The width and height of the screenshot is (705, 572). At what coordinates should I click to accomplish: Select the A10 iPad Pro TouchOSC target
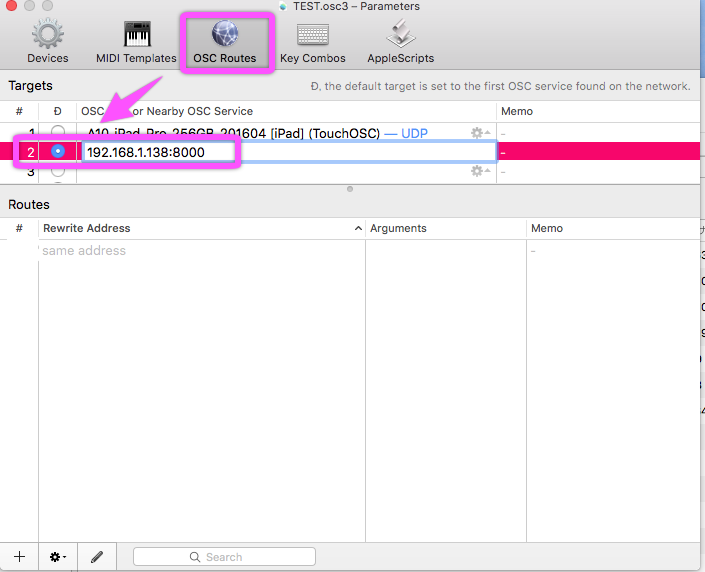click(250, 133)
